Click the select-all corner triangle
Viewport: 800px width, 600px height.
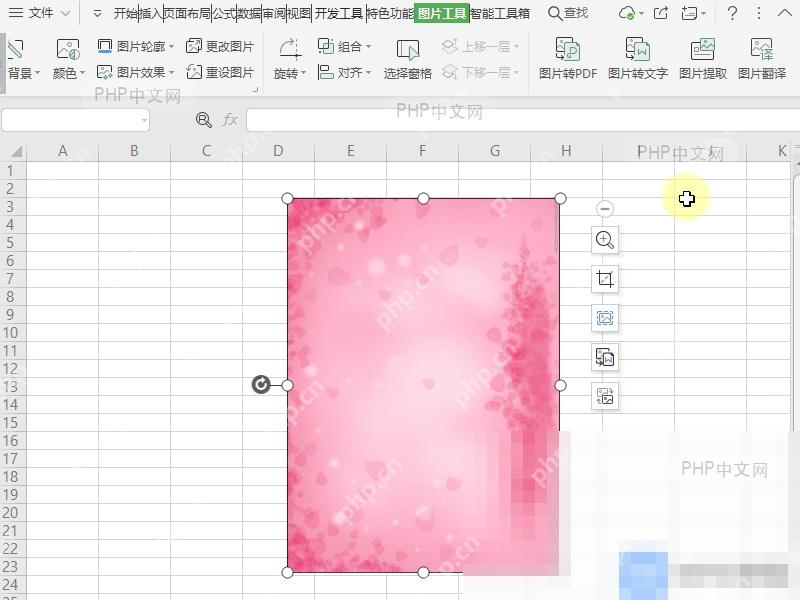coord(15,152)
